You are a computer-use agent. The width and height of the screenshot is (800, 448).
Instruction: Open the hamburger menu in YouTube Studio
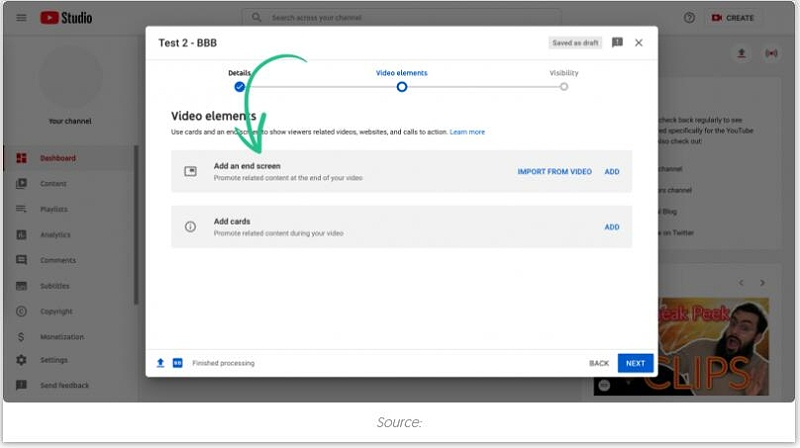(x=21, y=18)
